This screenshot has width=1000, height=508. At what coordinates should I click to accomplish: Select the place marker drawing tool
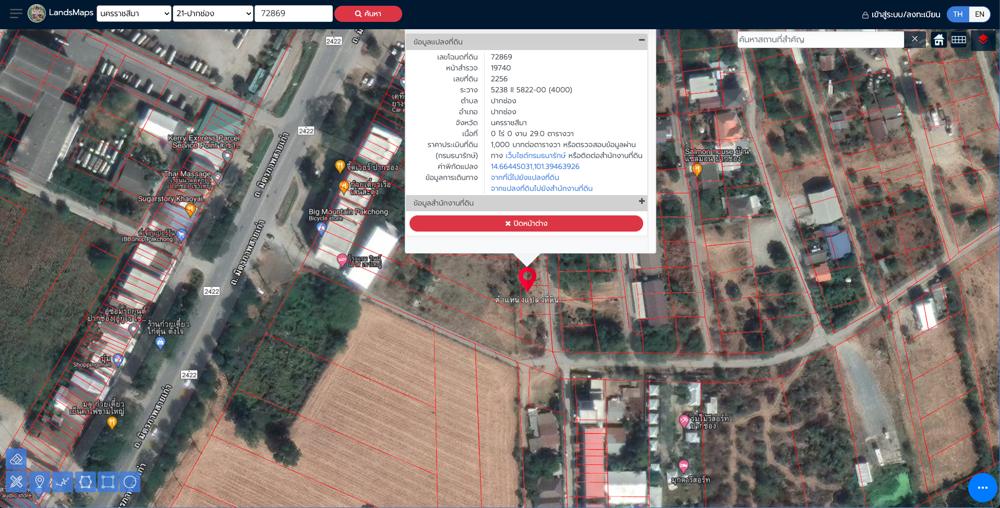pos(40,482)
